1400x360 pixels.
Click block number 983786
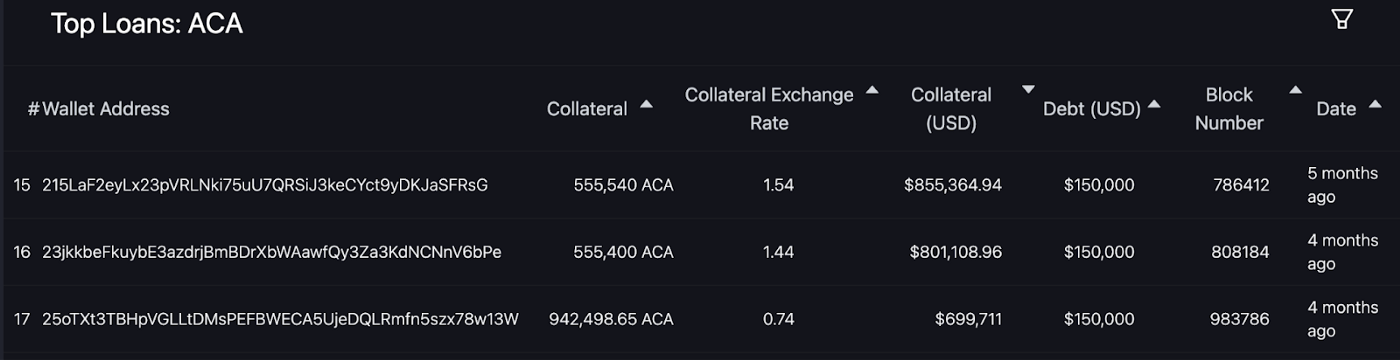pyautogui.click(x=1240, y=319)
